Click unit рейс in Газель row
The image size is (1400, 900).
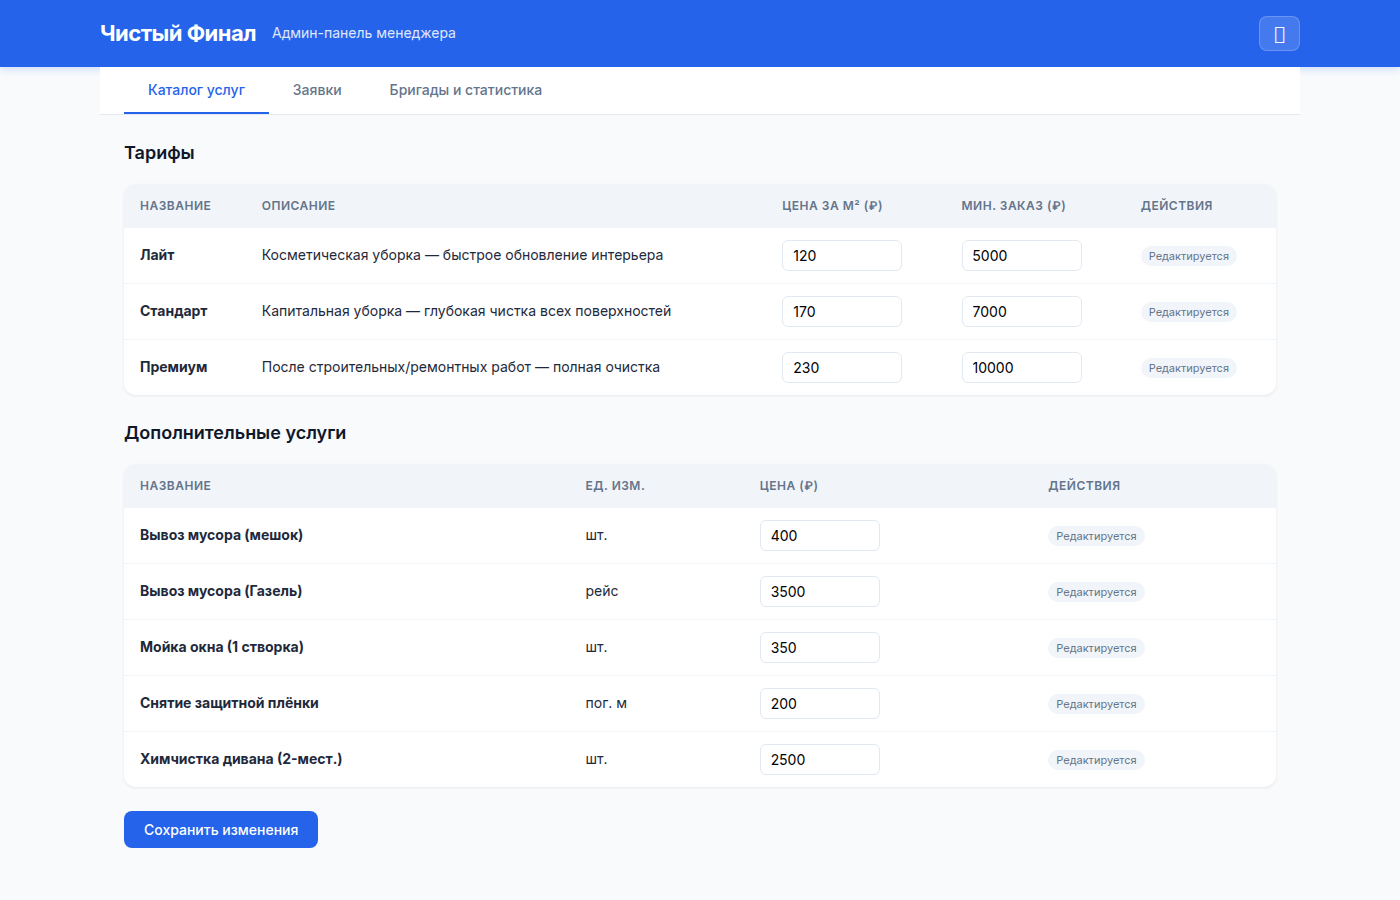(x=602, y=591)
